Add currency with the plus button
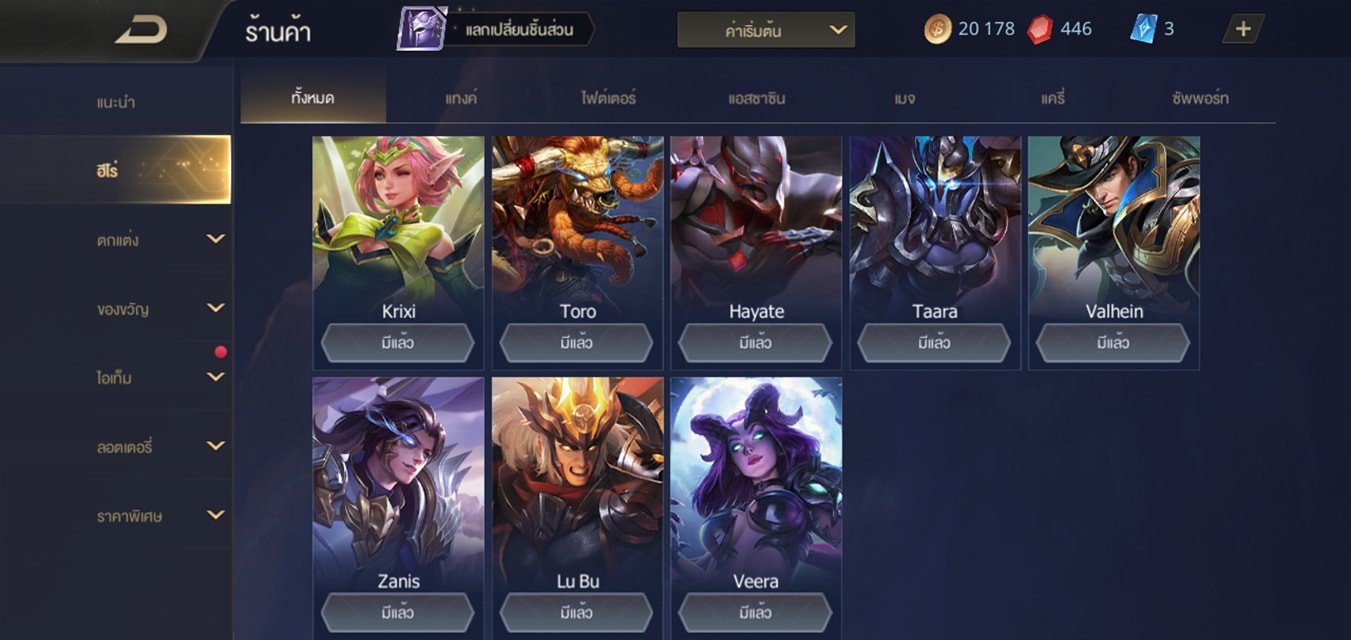1351x640 pixels. pyautogui.click(x=1243, y=29)
